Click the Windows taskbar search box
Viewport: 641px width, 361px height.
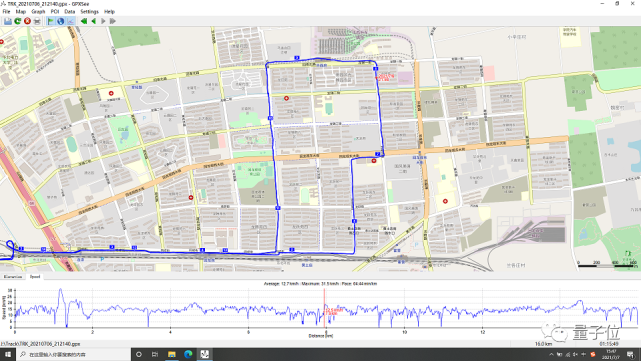pos(74,354)
